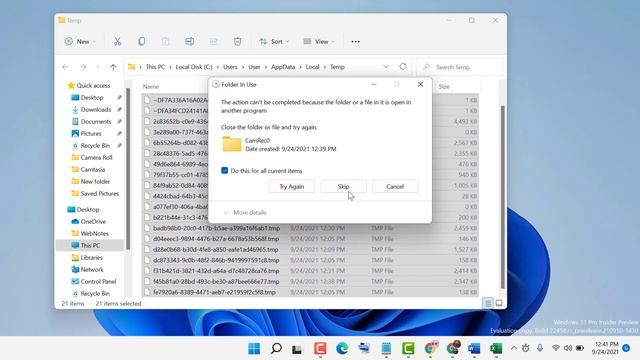640x360 pixels.
Task: Open recent locations dropdown beside Forward arrow
Action: pos(98,67)
